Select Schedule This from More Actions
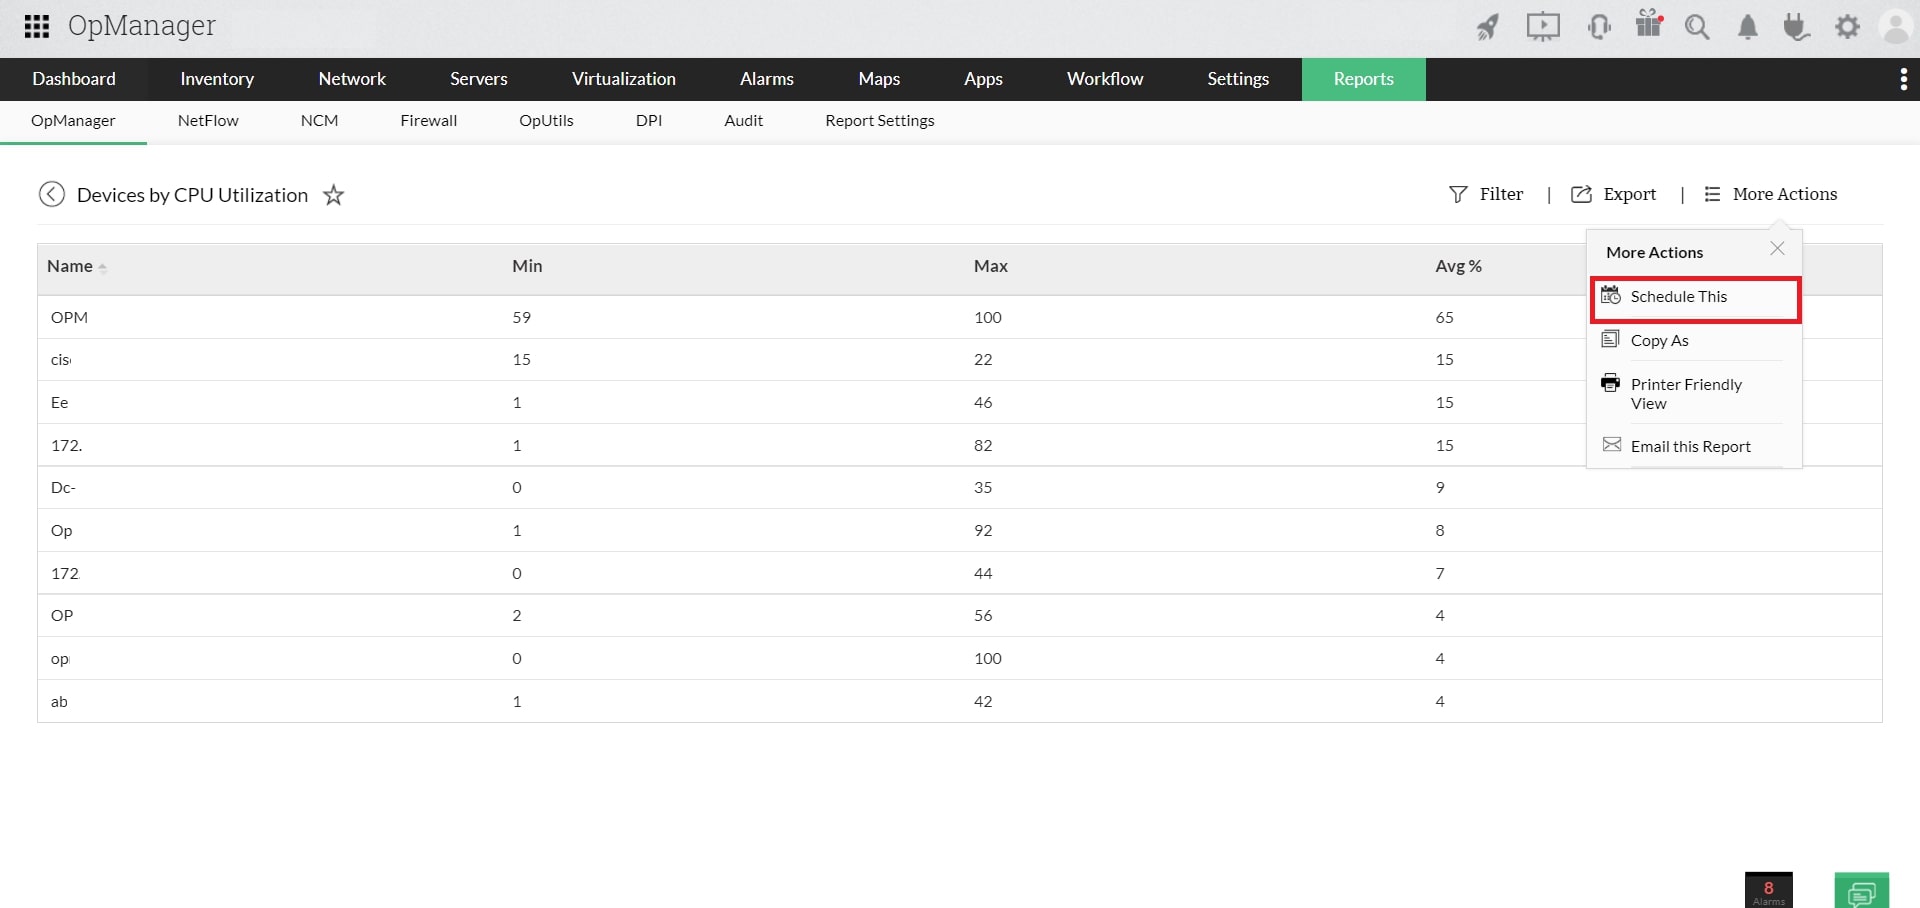Screen dimensions: 1920x908 (x=1678, y=296)
